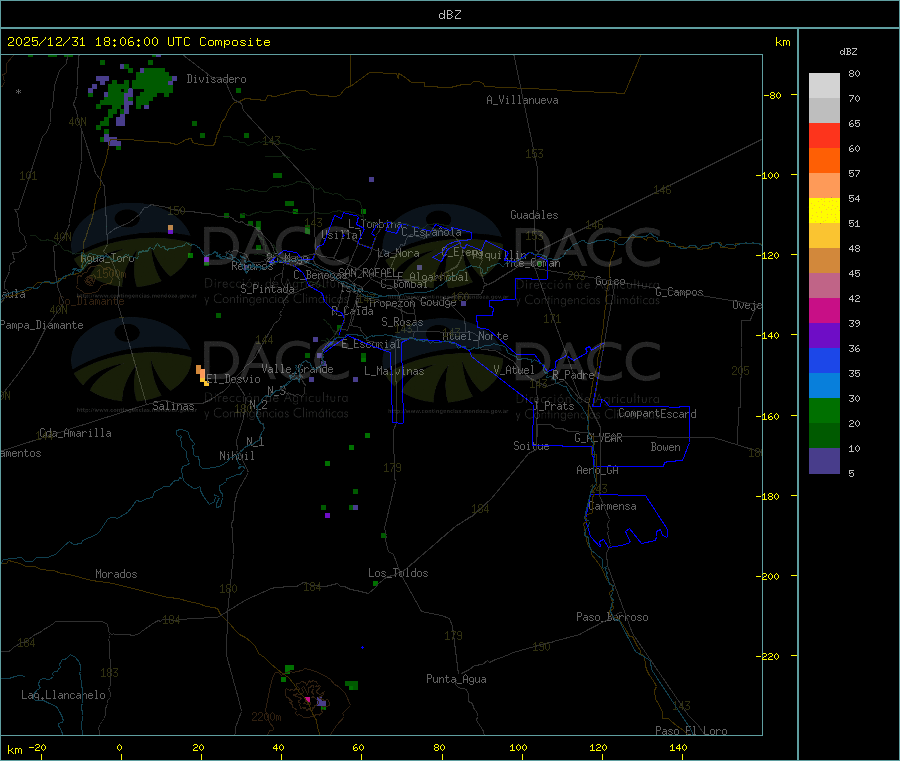Click the -220 km axis tick label

click(767, 657)
